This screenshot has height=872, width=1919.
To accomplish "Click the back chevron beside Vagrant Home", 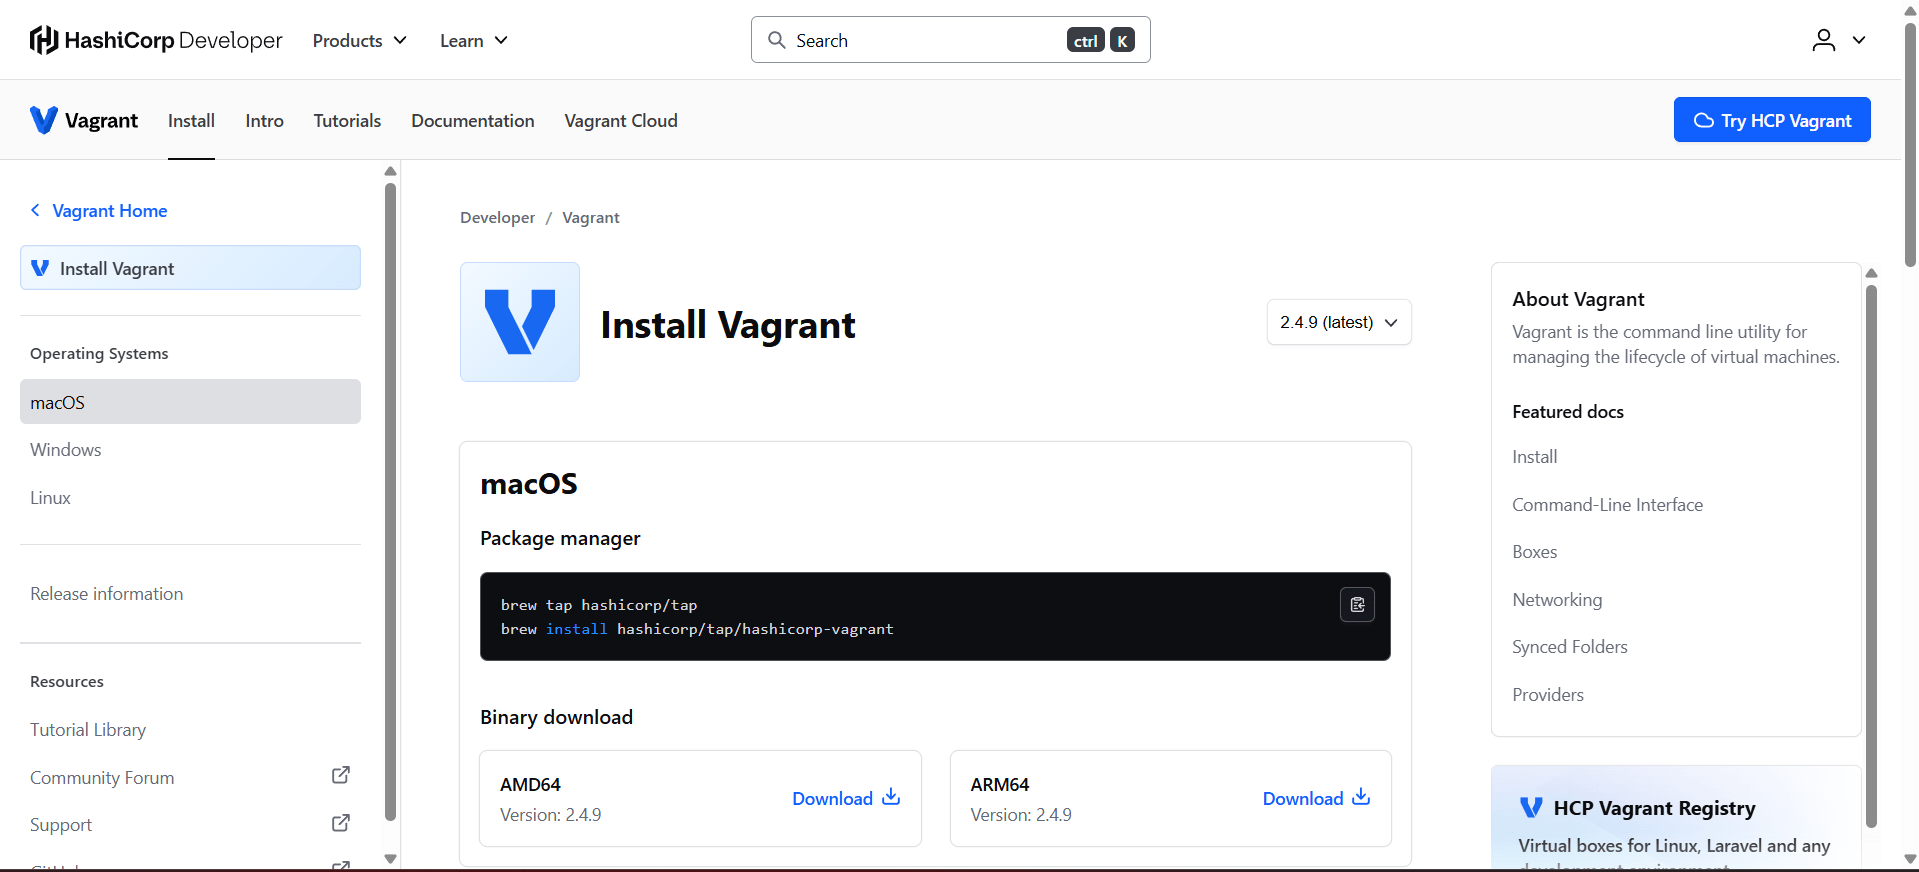I will [35, 210].
